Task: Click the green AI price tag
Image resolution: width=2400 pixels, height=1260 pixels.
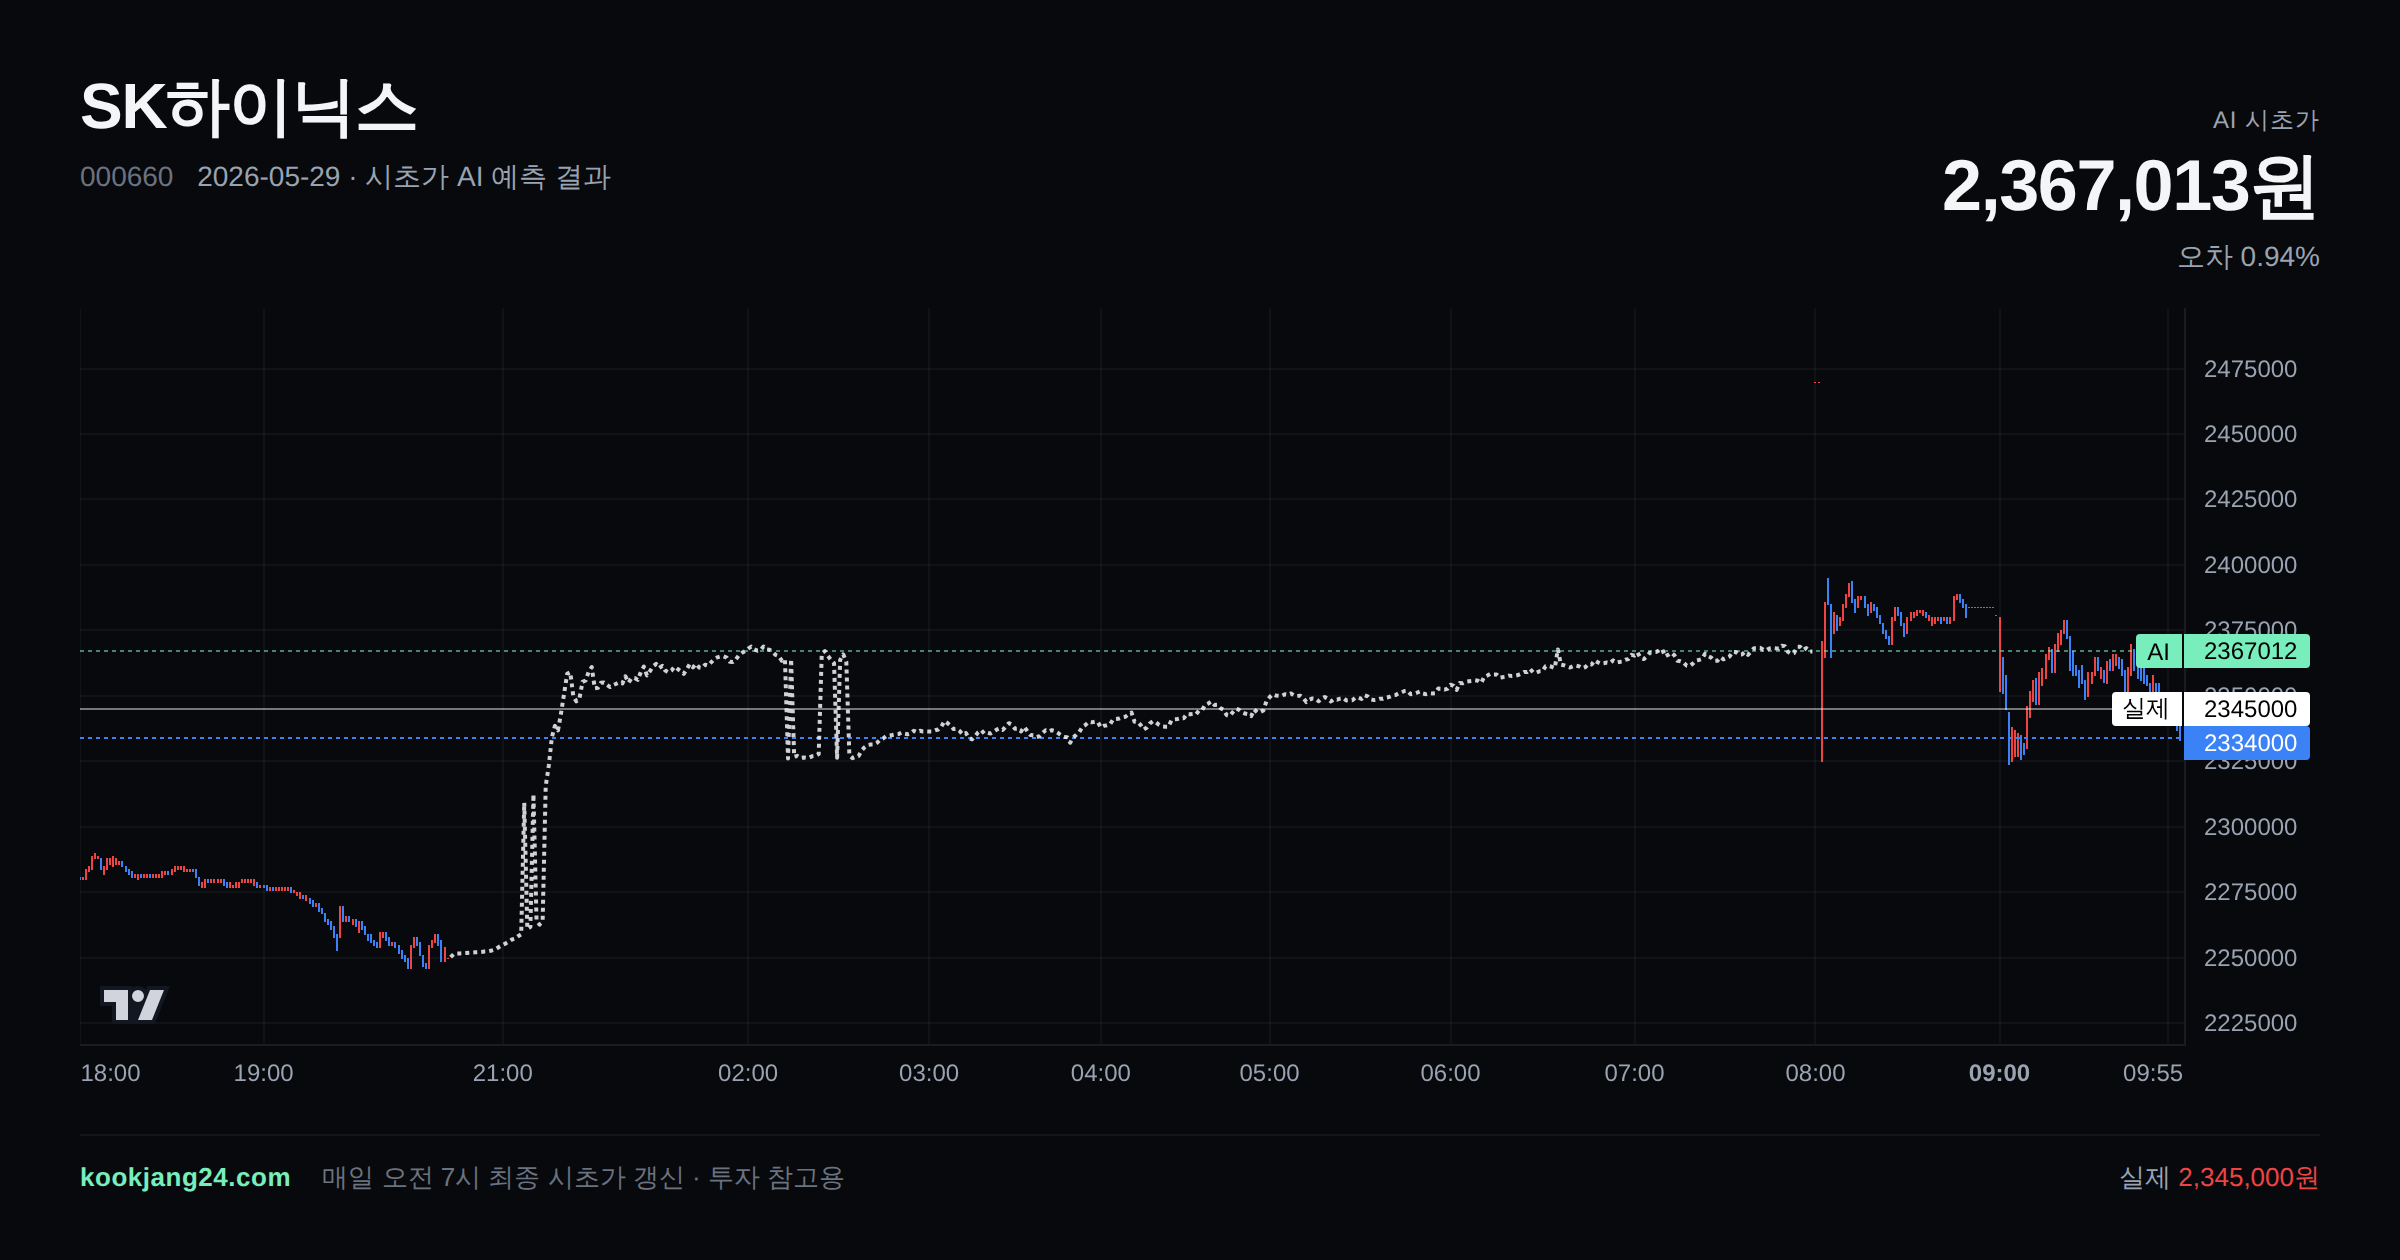Action: coord(2159,652)
